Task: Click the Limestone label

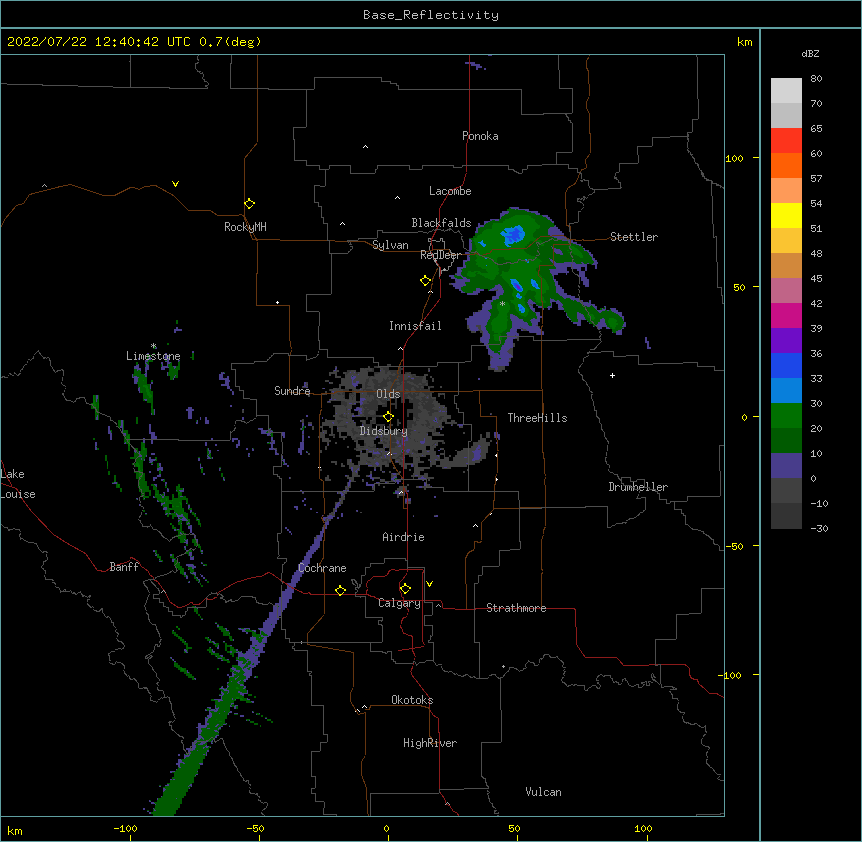Action: (153, 356)
